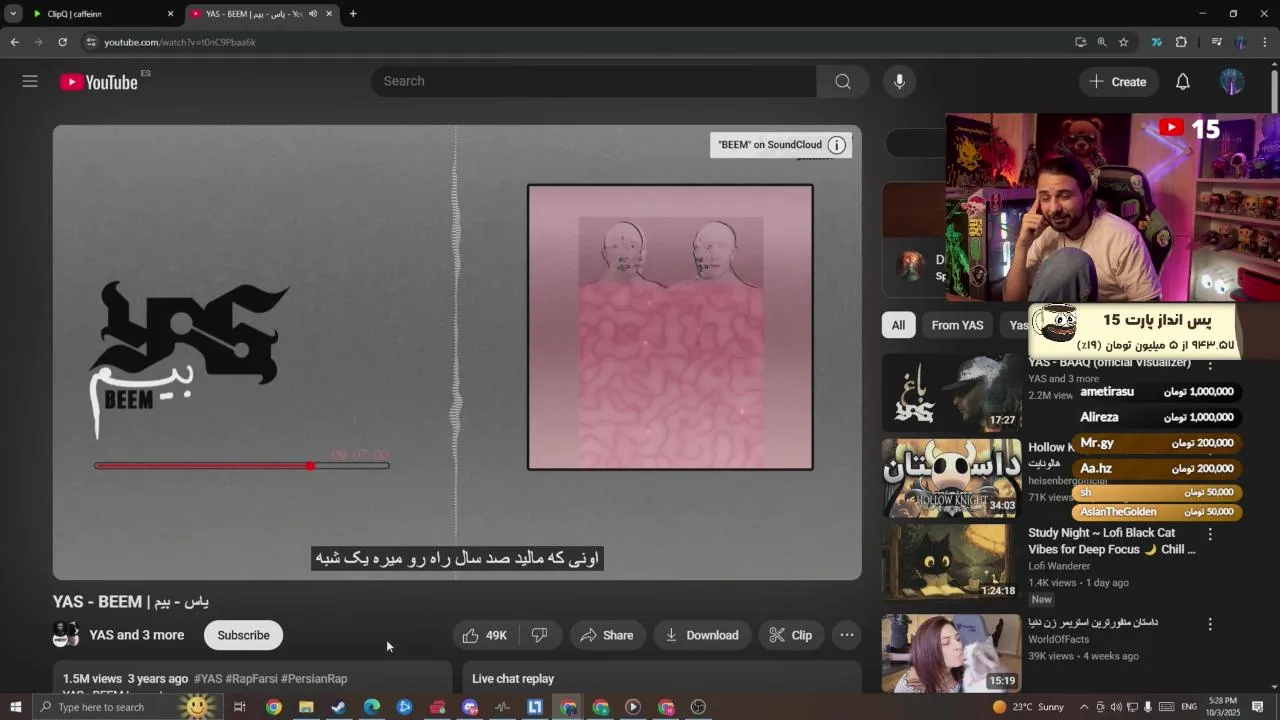Launch Steam from the taskbar

point(339,707)
